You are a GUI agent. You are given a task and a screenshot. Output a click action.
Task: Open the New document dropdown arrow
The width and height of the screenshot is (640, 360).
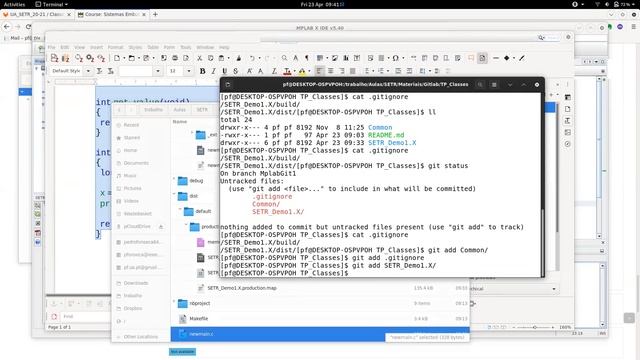click(124, 58)
